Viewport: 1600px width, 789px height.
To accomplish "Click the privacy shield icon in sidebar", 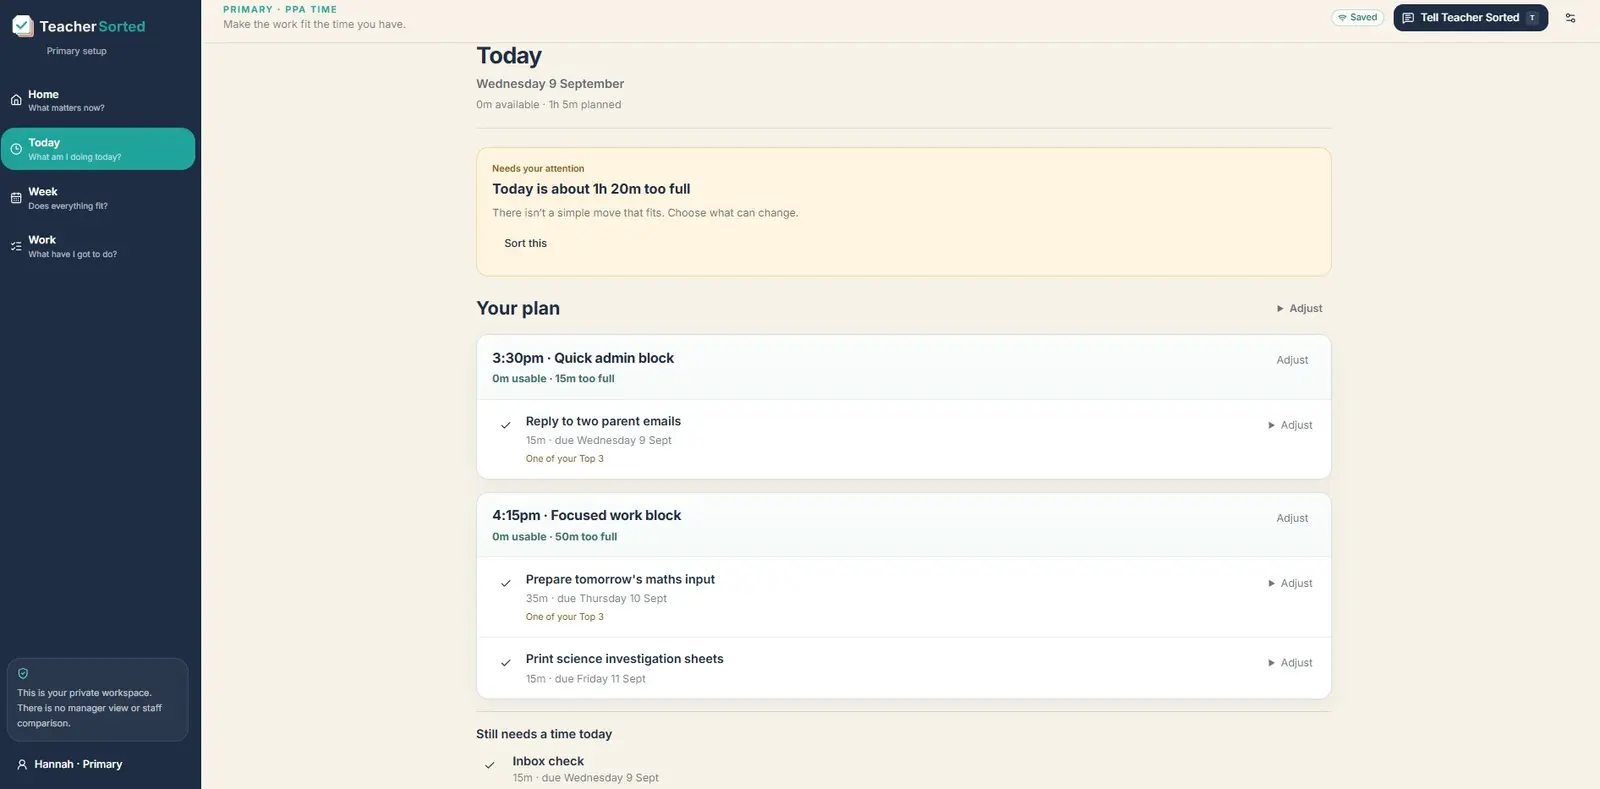I will [x=23, y=673].
